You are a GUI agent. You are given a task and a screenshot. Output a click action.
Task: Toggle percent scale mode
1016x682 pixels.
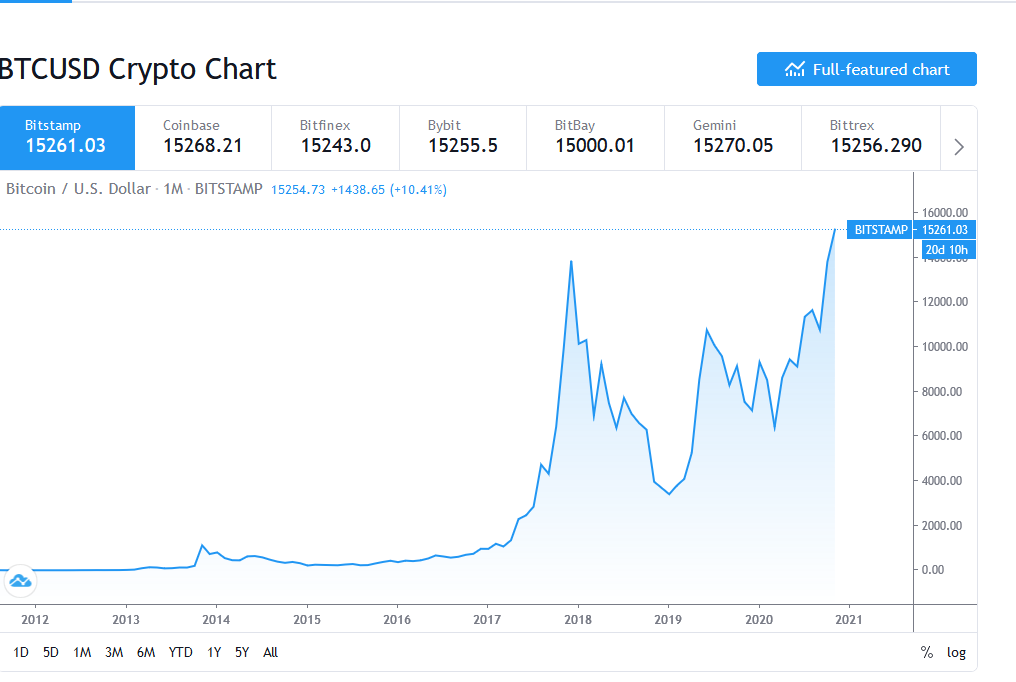927,653
